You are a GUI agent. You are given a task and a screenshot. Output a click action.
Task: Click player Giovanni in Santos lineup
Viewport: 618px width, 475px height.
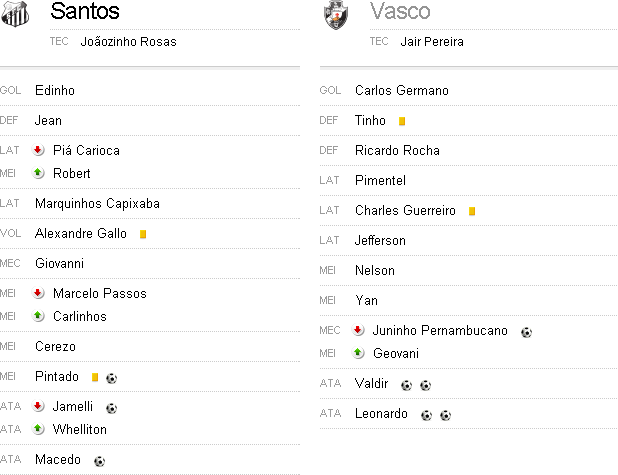59,263
